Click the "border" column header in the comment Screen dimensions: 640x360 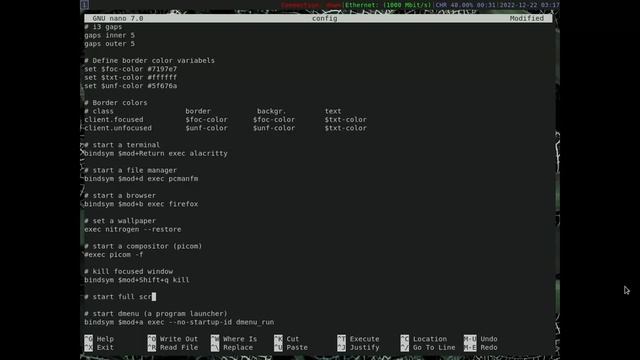198,111
